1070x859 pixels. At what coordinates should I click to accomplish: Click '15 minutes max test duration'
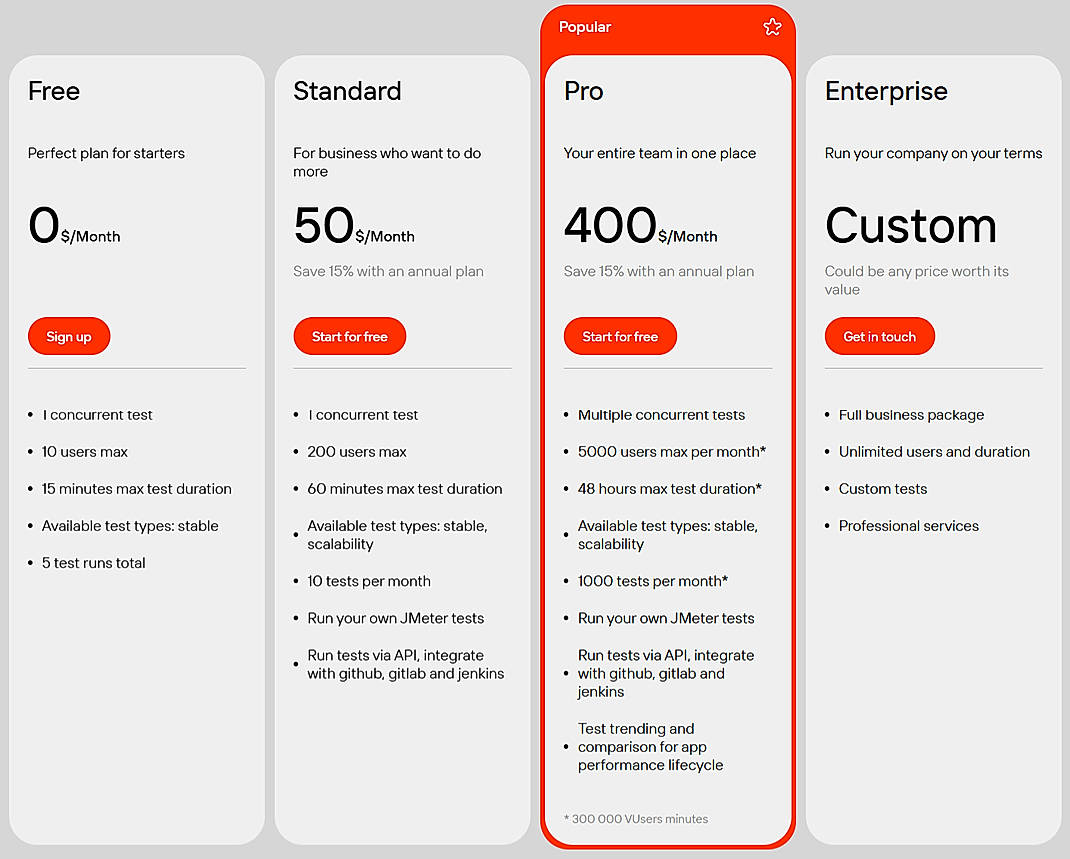[136, 489]
